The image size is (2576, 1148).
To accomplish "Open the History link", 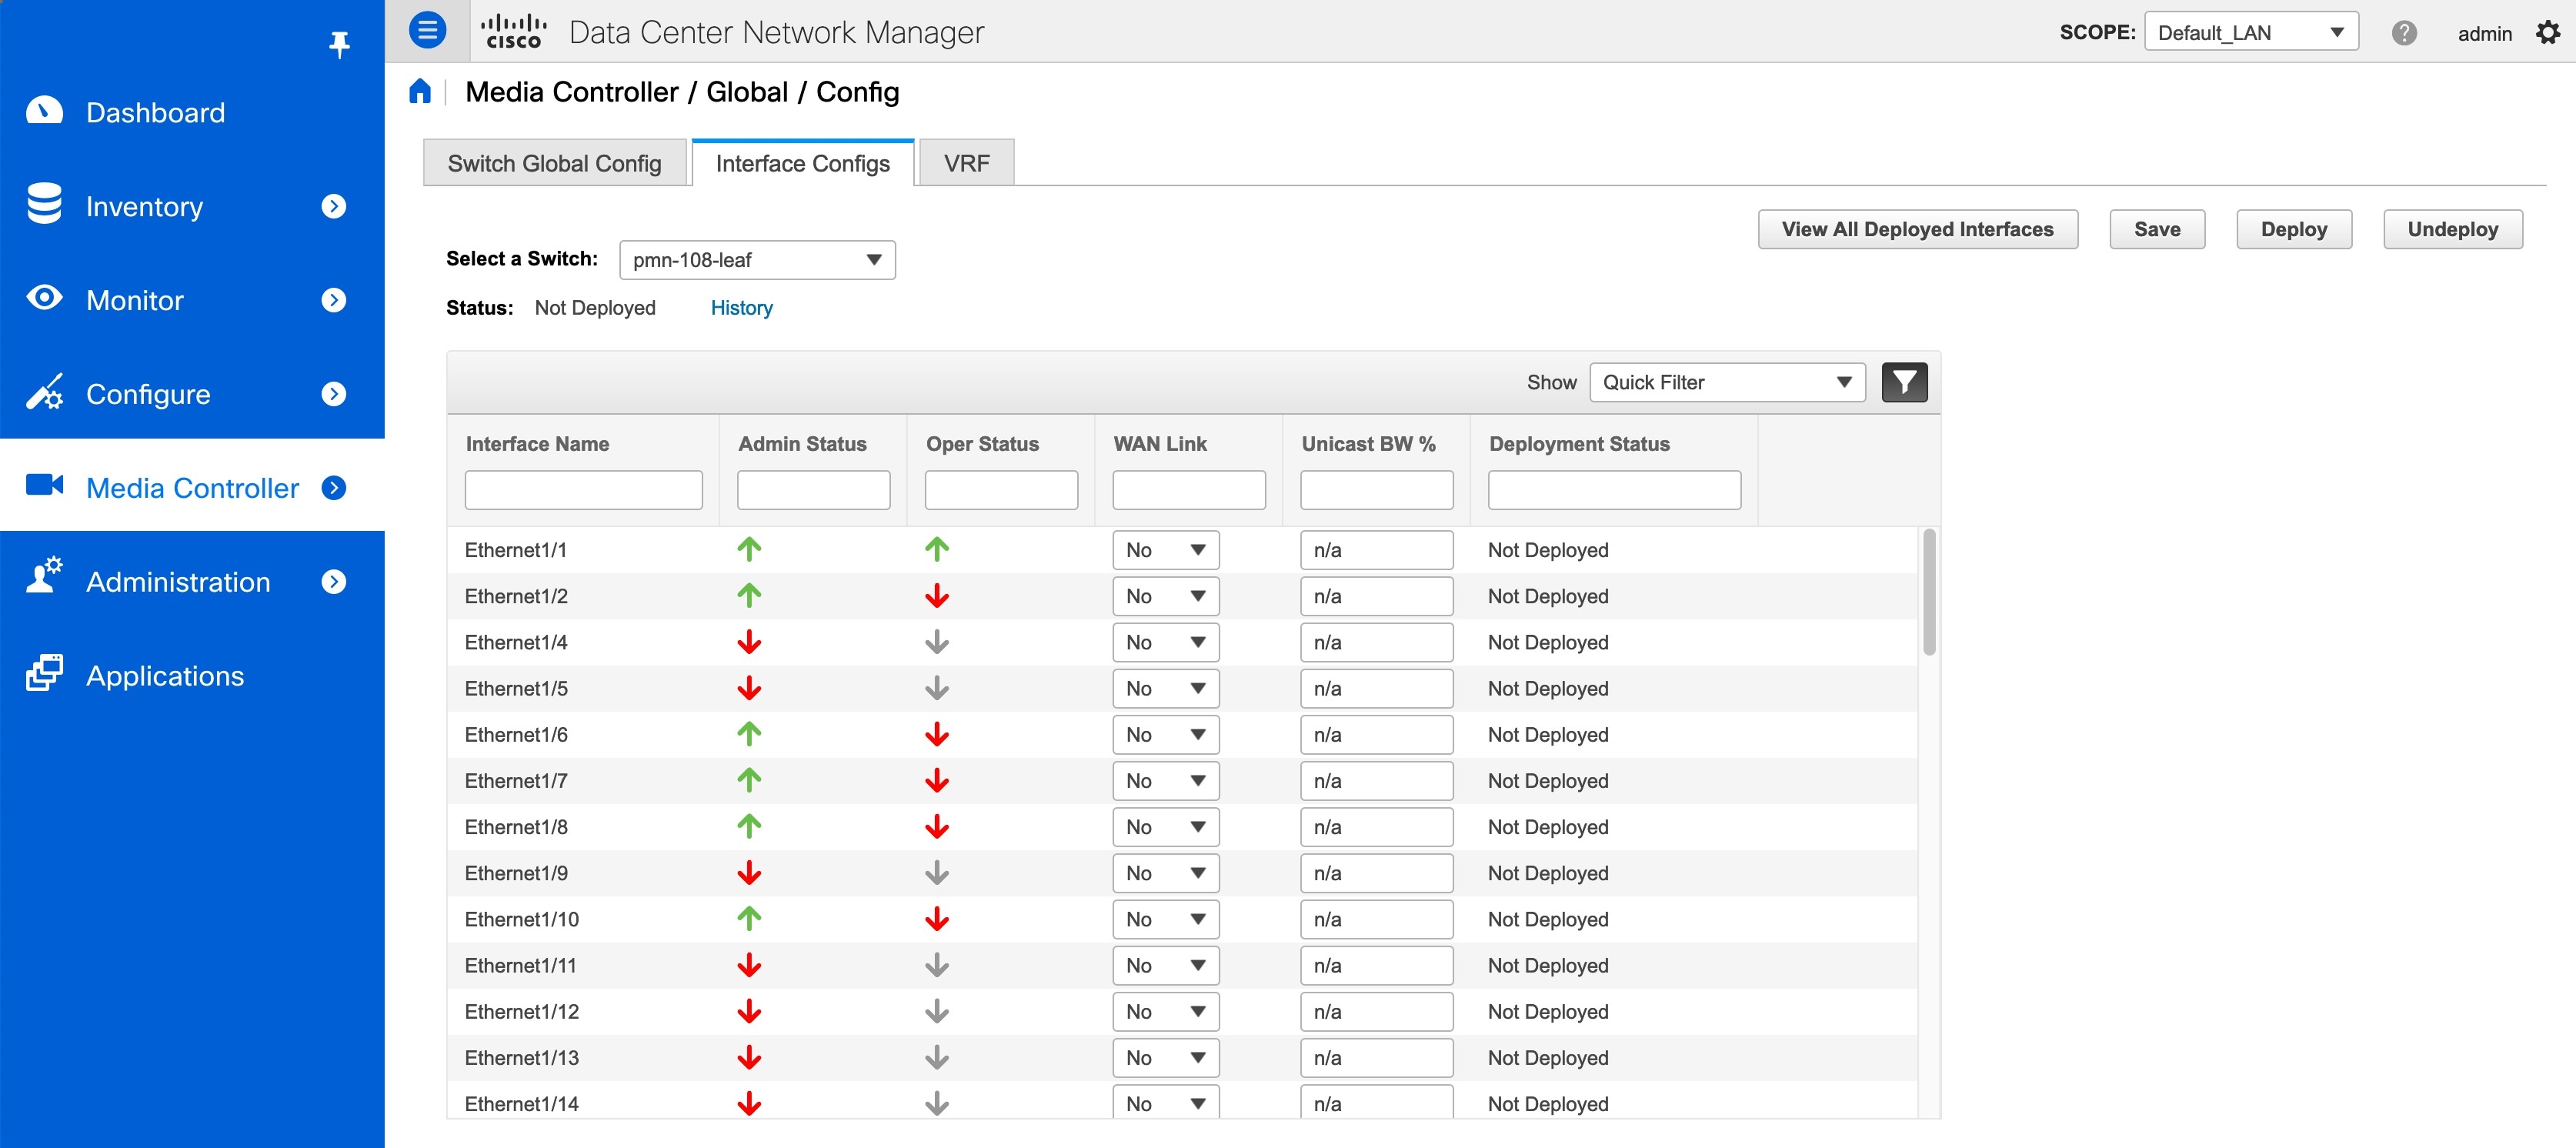I will tap(741, 308).
